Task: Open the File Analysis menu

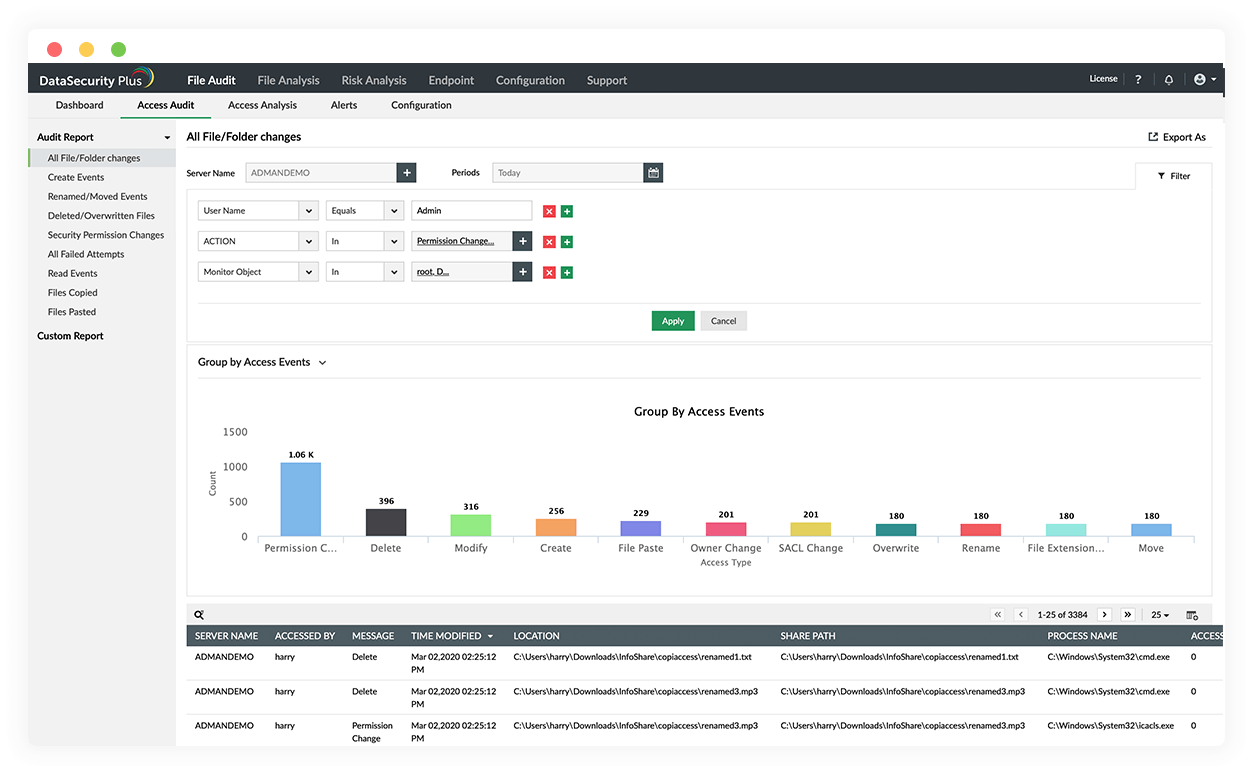Action: pos(288,80)
